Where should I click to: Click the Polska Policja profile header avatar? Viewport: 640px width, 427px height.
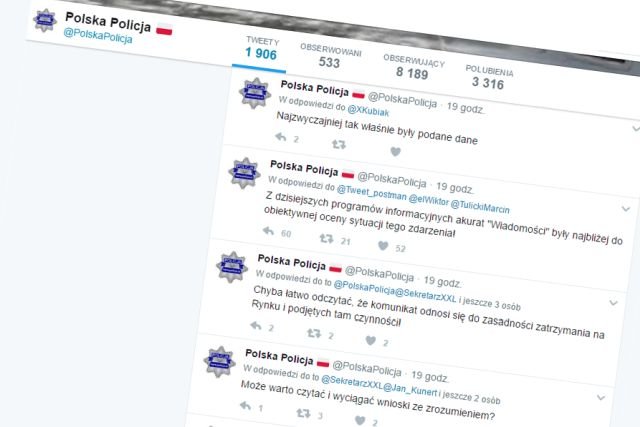44,20
